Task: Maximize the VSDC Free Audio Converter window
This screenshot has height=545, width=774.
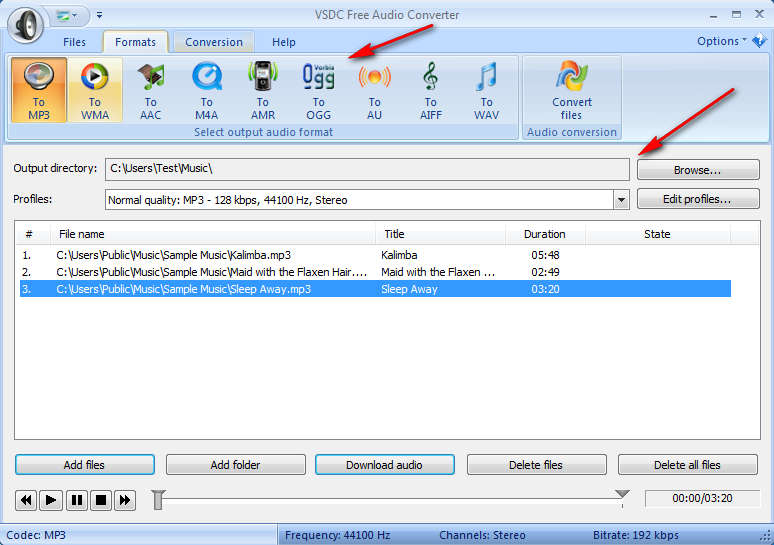Action: coord(736,14)
